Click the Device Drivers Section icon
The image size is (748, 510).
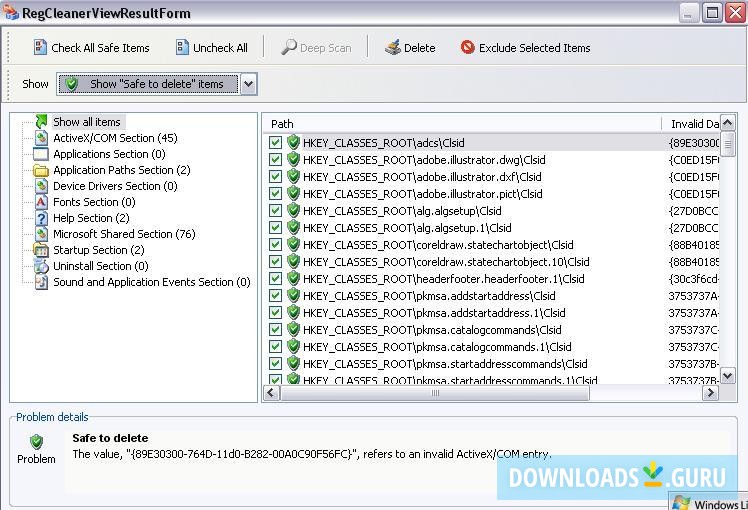(x=42, y=186)
